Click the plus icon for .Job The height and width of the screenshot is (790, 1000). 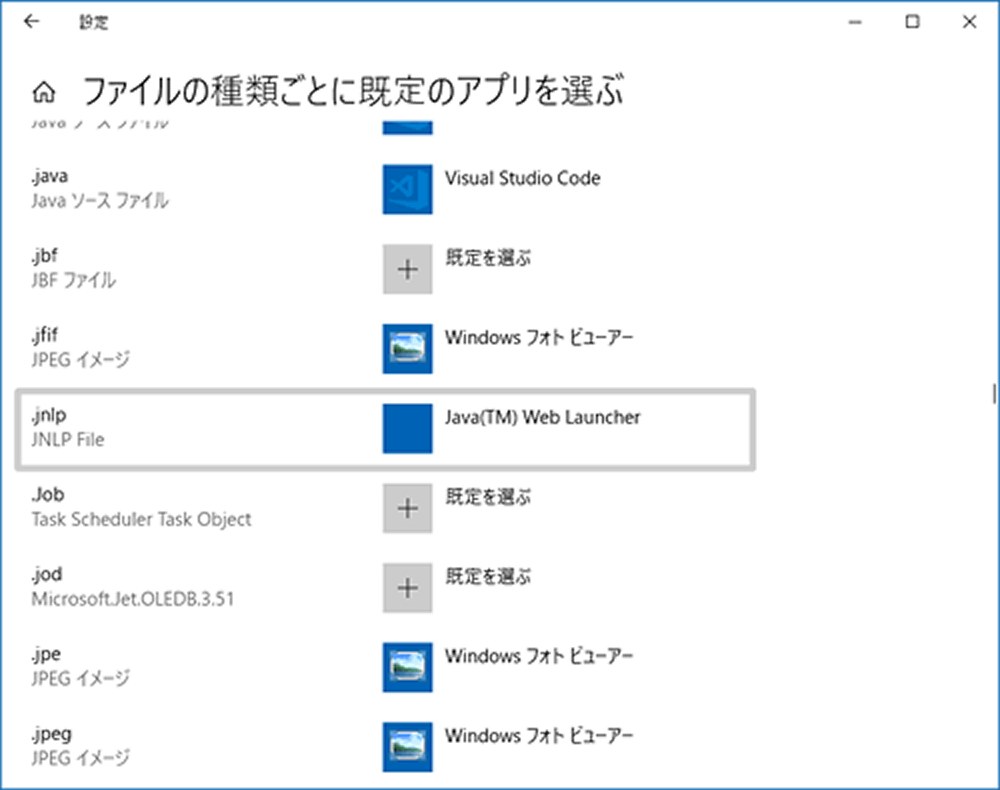408,508
